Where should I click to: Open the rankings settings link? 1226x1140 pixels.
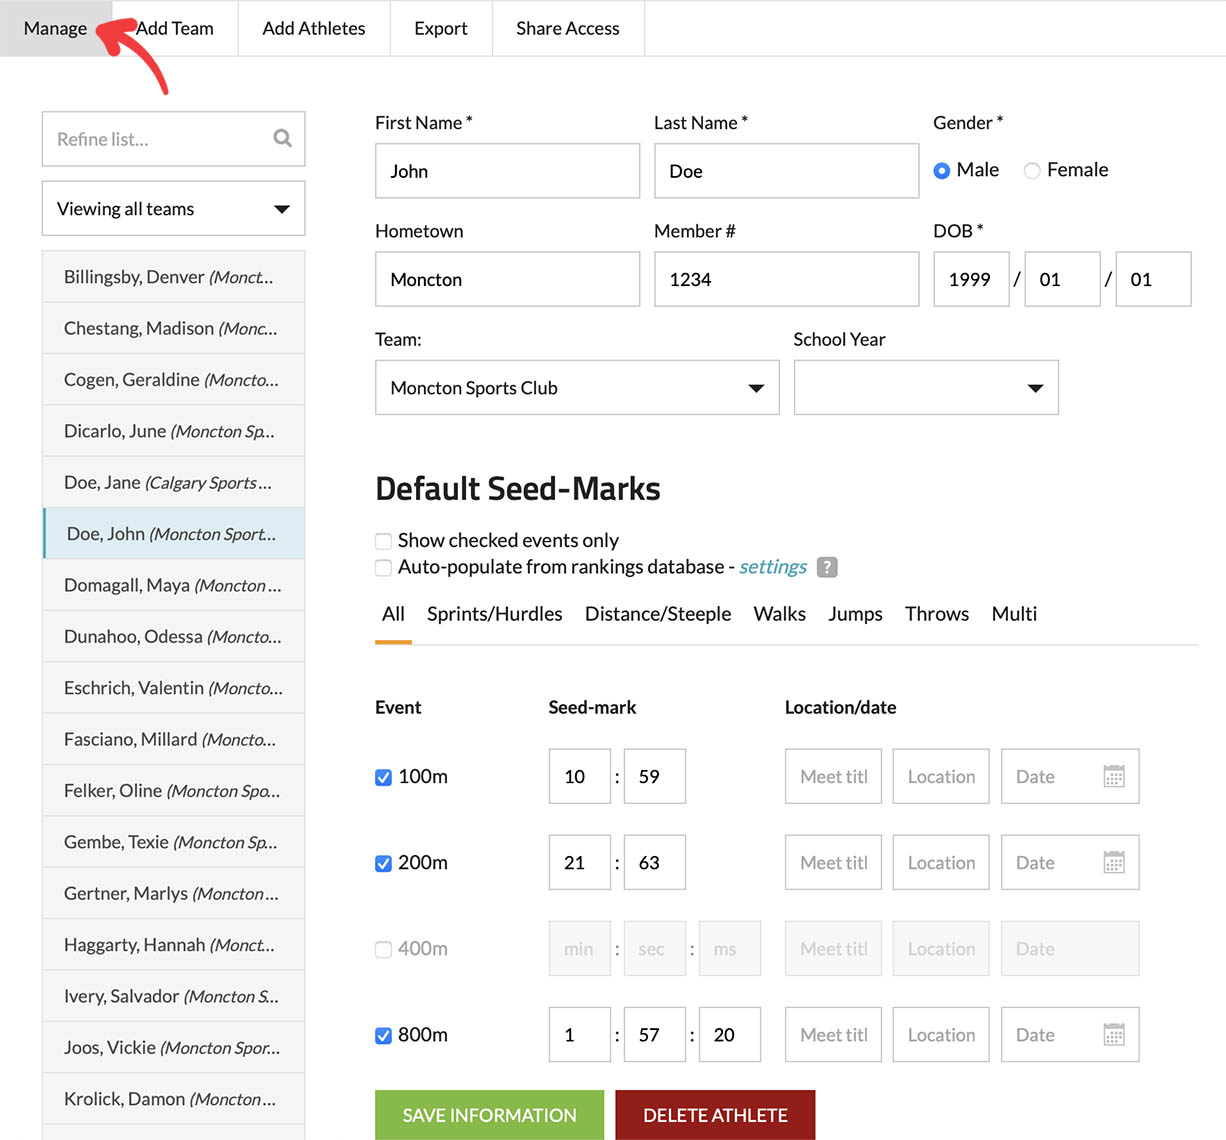pyautogui.click(x=772, y=567)
